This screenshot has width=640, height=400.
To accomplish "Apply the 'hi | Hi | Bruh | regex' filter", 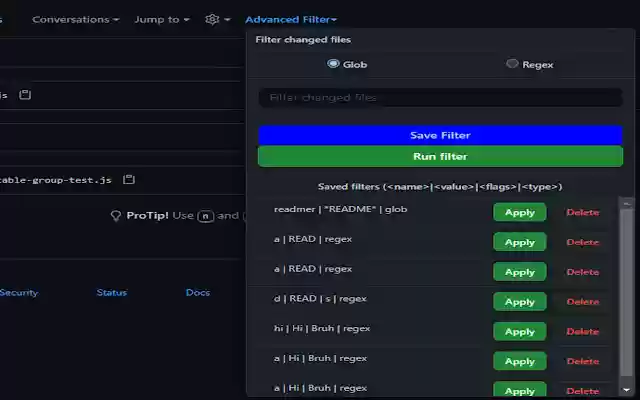I will coord(520,331).
